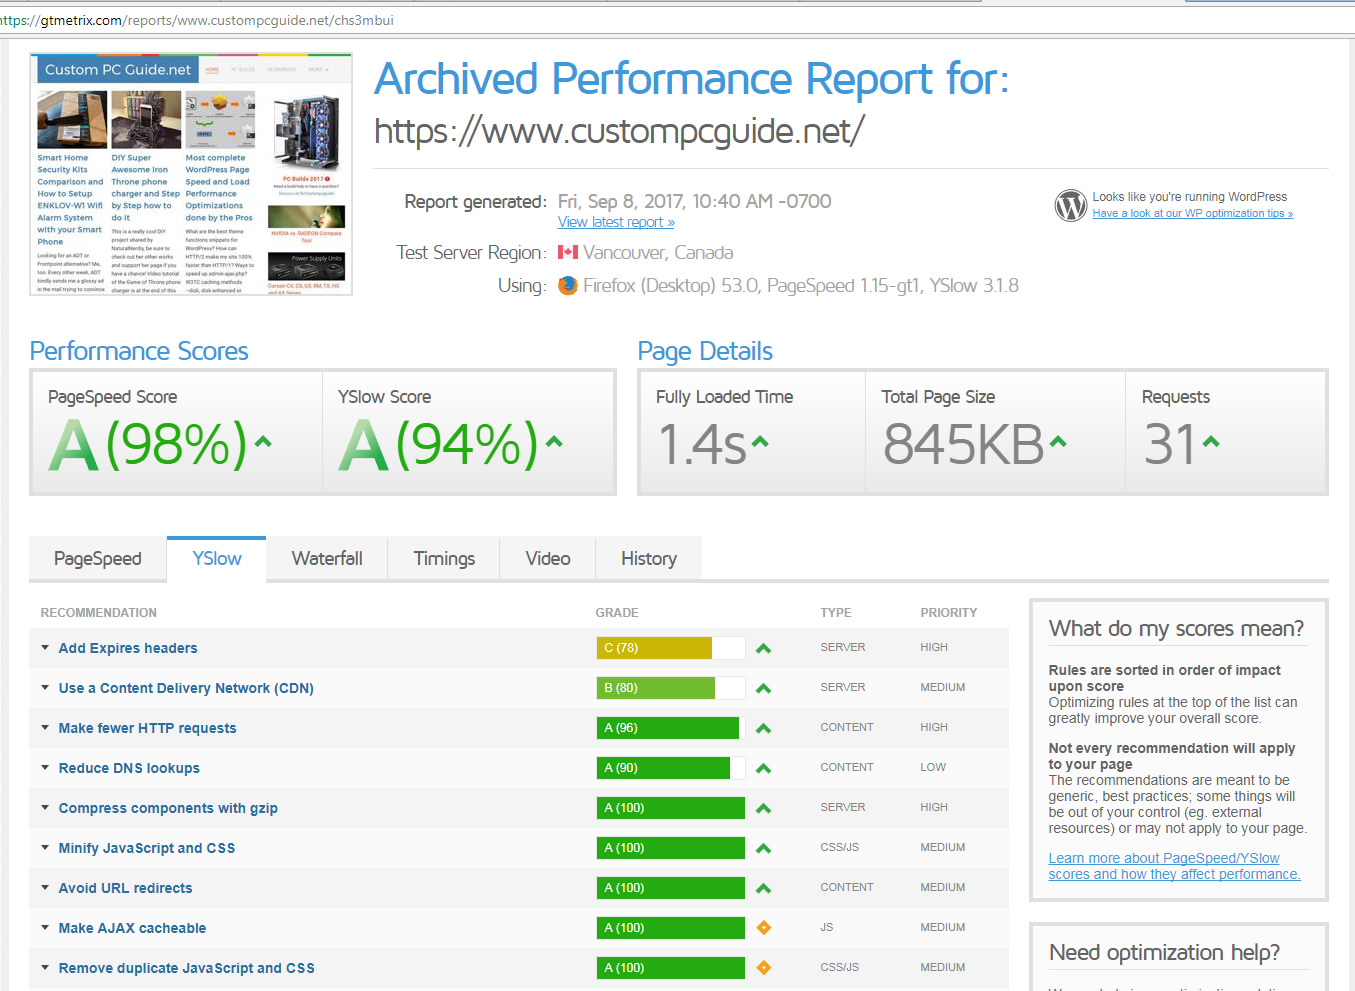This screenshot has width=1355, height=991.
Task: Select the YSlow tab
Action: coord(217,559)
